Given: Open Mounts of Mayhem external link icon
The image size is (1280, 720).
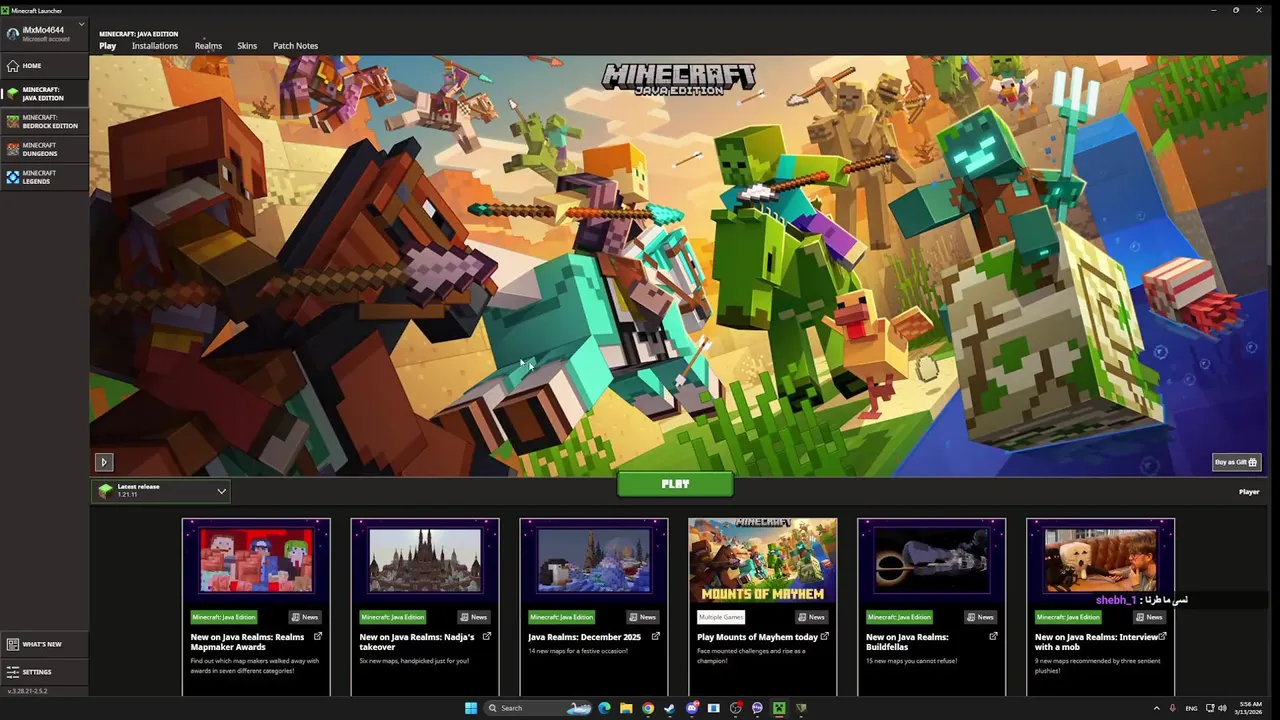Looking at the screenshot, I should [x=825, y=636].
